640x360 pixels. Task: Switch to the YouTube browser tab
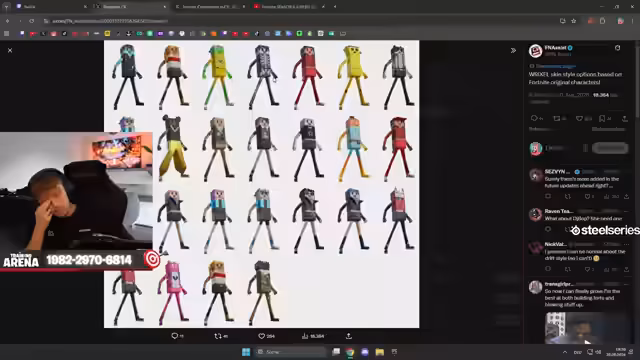[x=289, y=7]
